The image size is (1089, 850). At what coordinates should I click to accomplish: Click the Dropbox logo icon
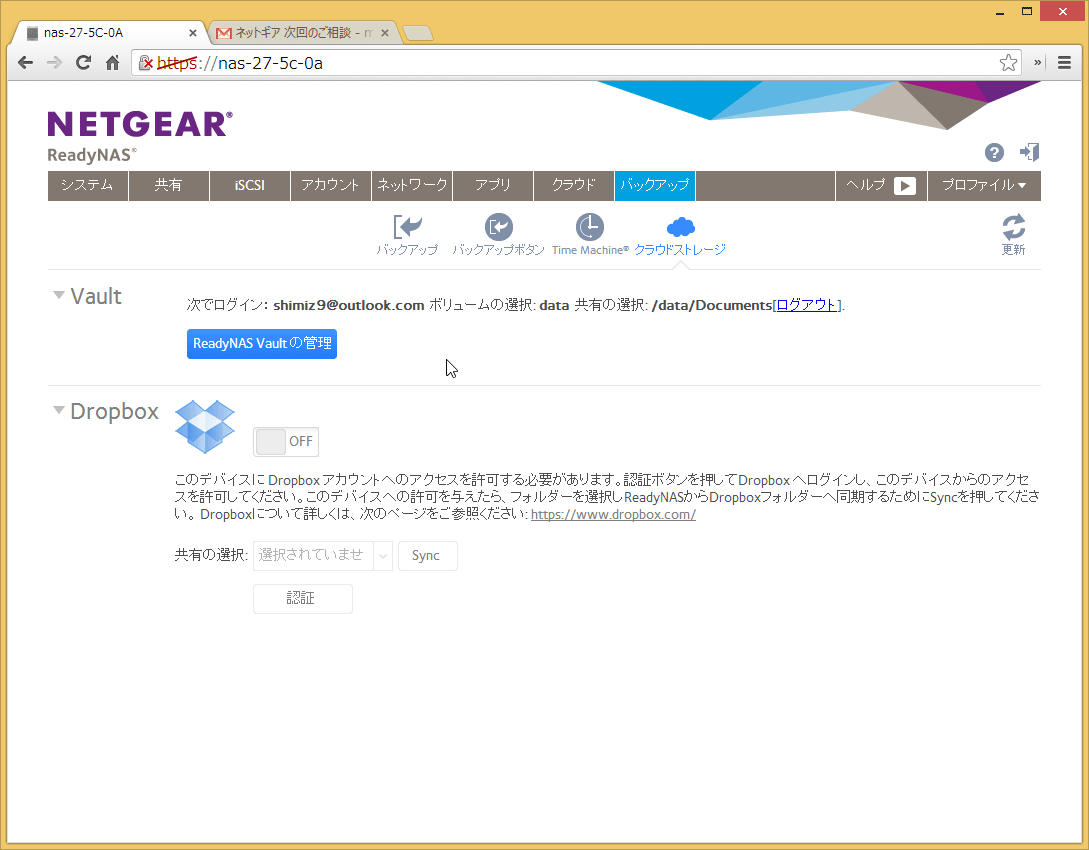205,425
